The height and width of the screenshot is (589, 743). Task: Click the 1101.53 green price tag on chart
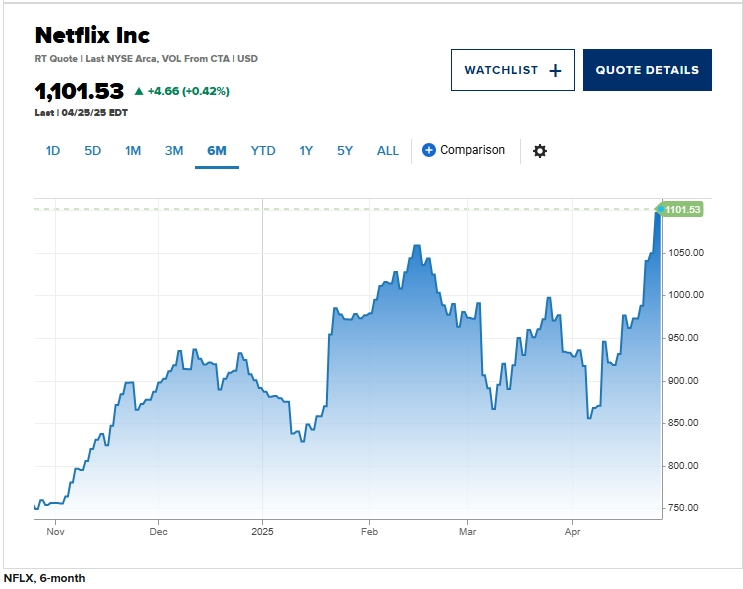pos(681,209)
